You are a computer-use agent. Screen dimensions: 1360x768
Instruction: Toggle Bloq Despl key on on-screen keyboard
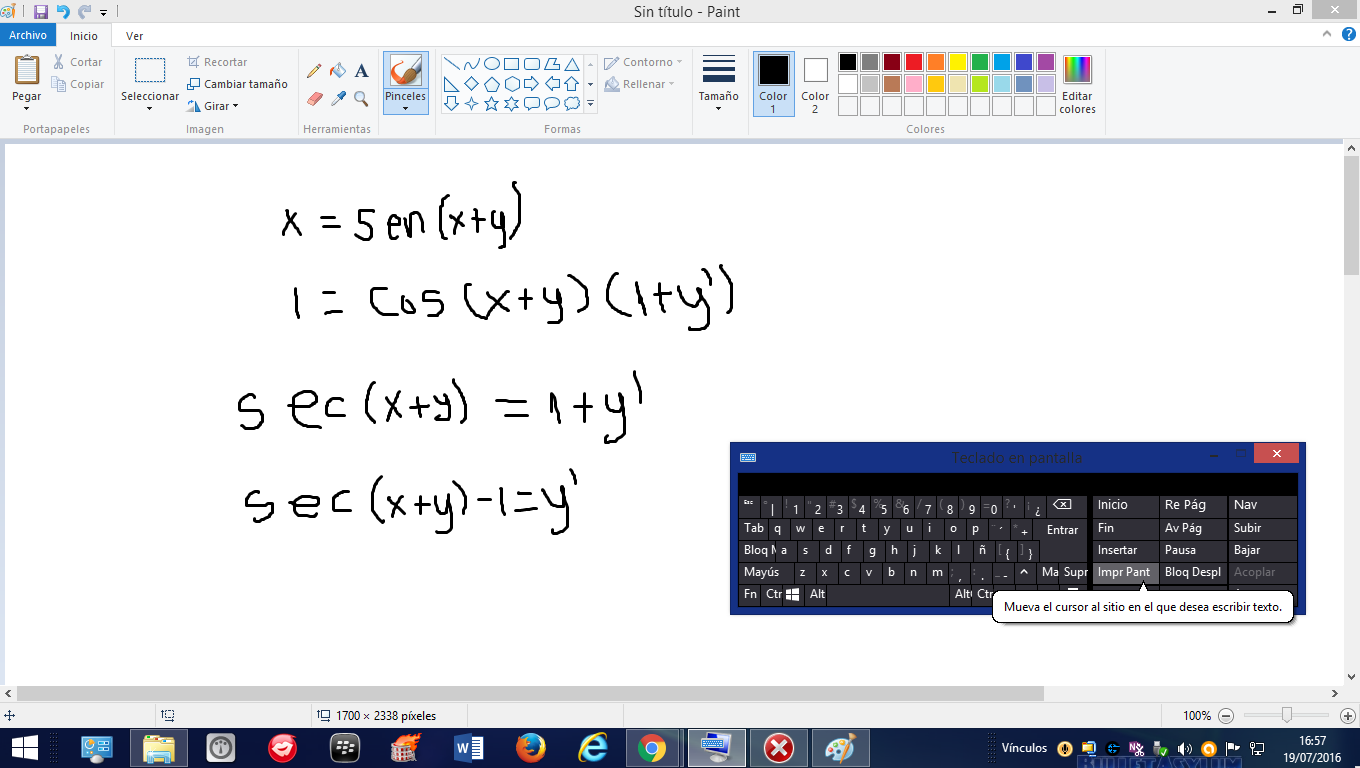click(1192, 572)
